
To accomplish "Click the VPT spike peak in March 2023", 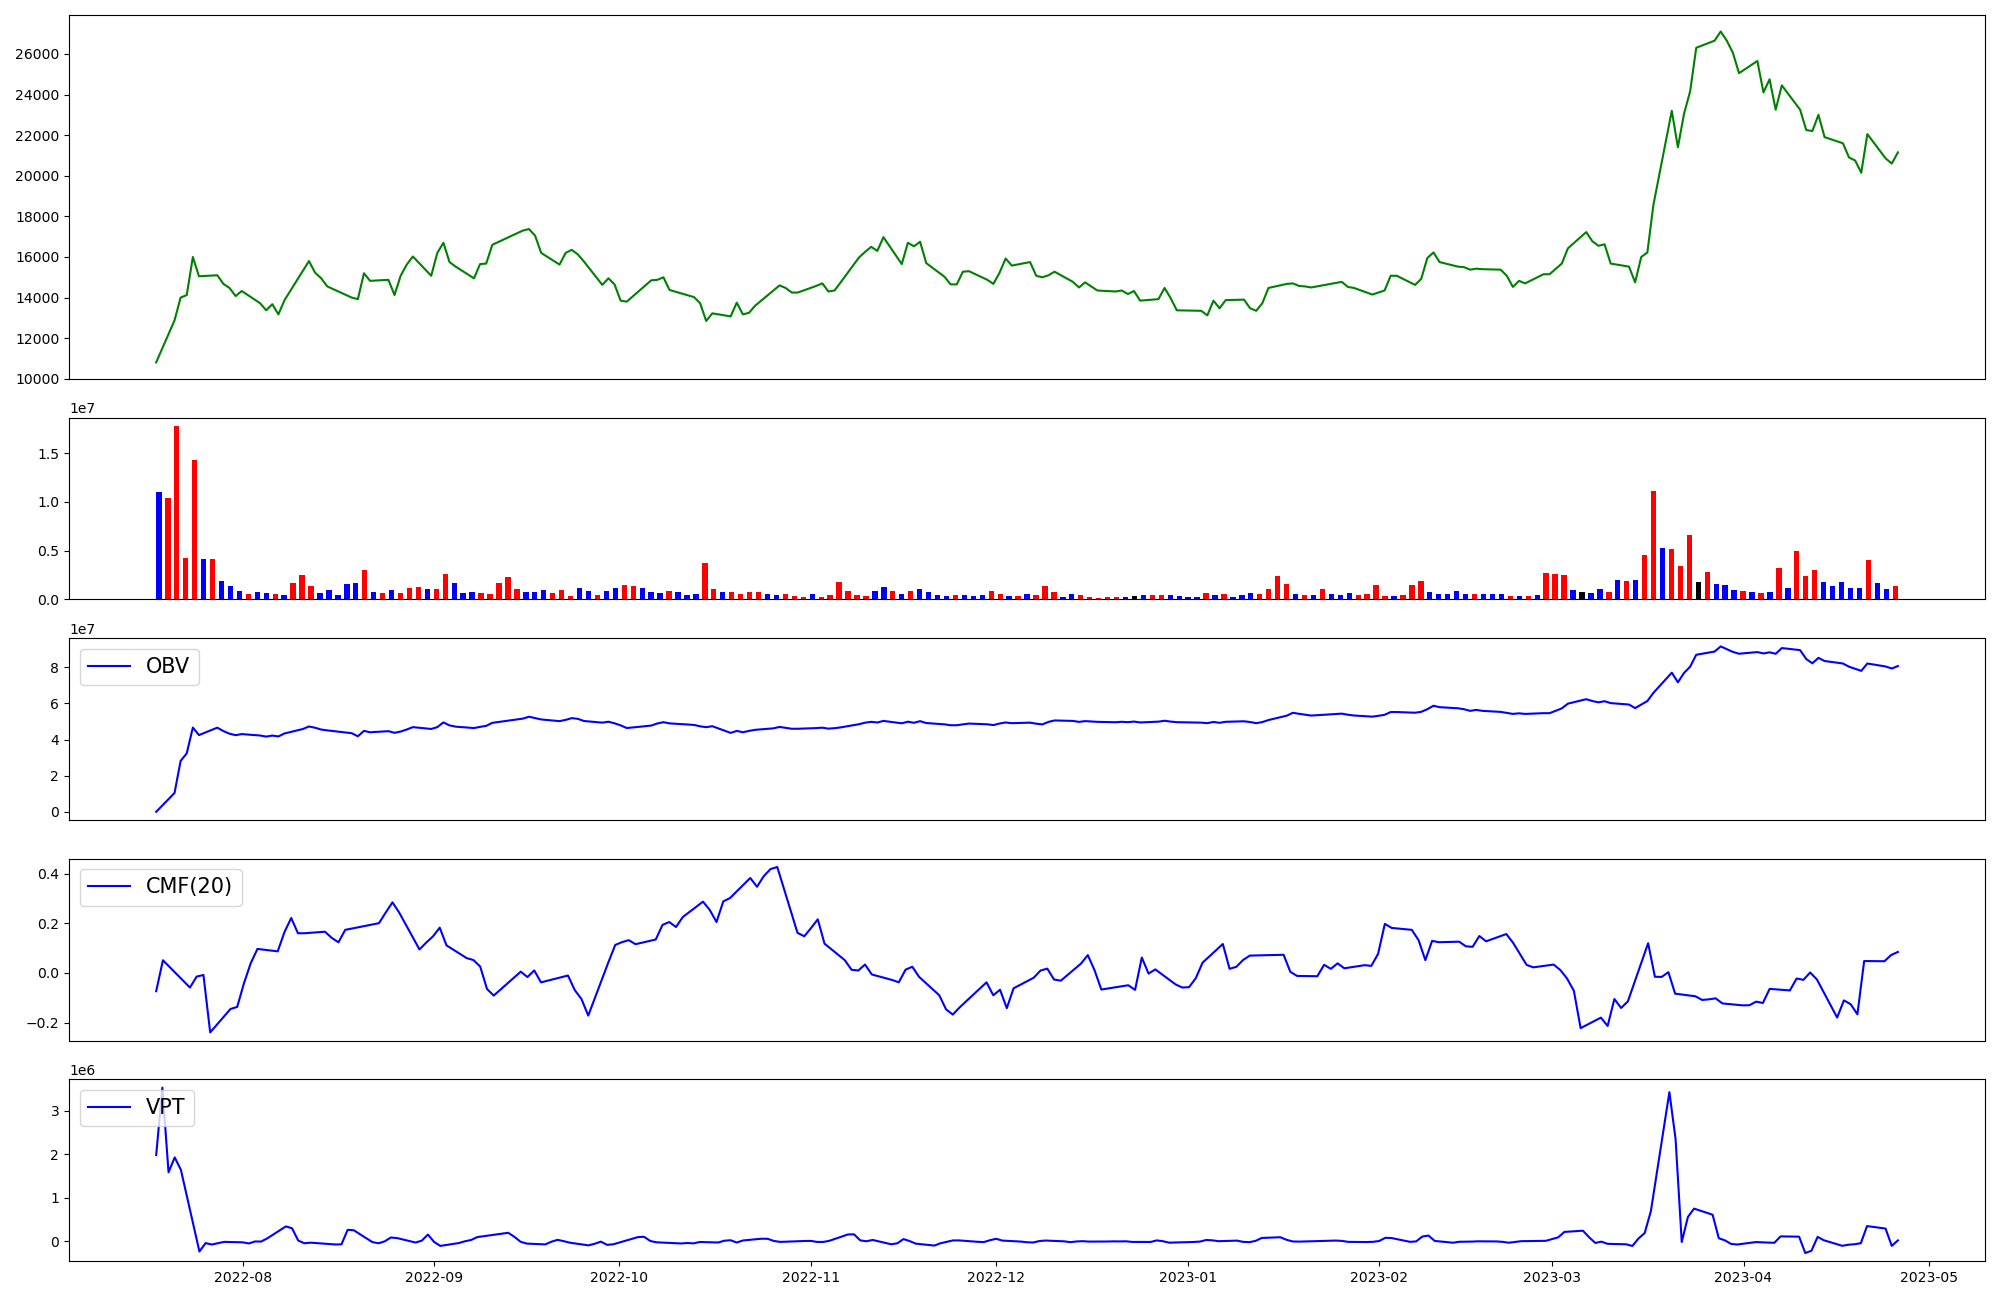I will [x=1669, y=1093].
